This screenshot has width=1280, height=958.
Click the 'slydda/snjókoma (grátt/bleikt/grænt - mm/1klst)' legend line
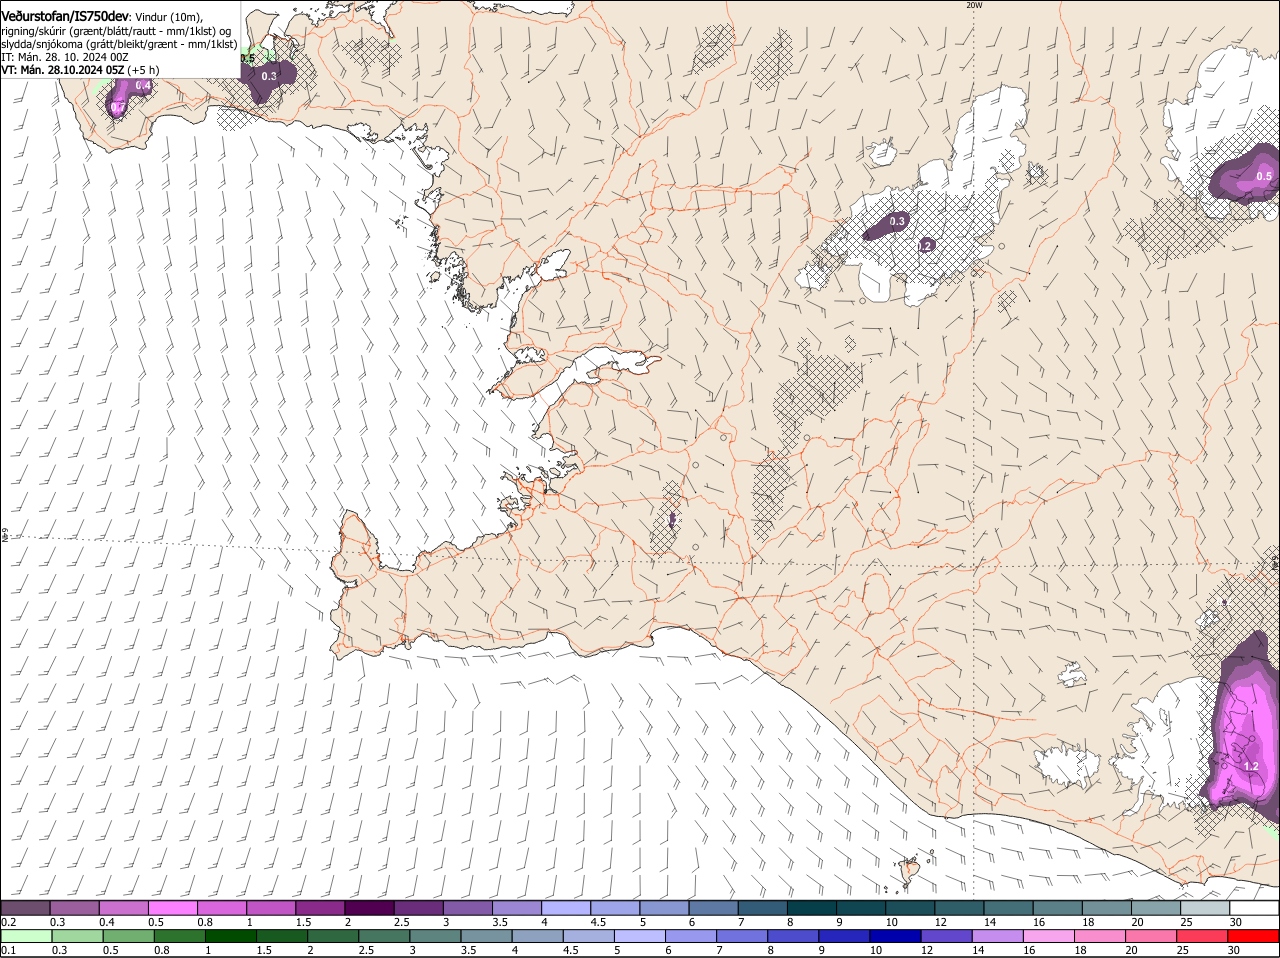pyautogui.click(x=119, y=44)
